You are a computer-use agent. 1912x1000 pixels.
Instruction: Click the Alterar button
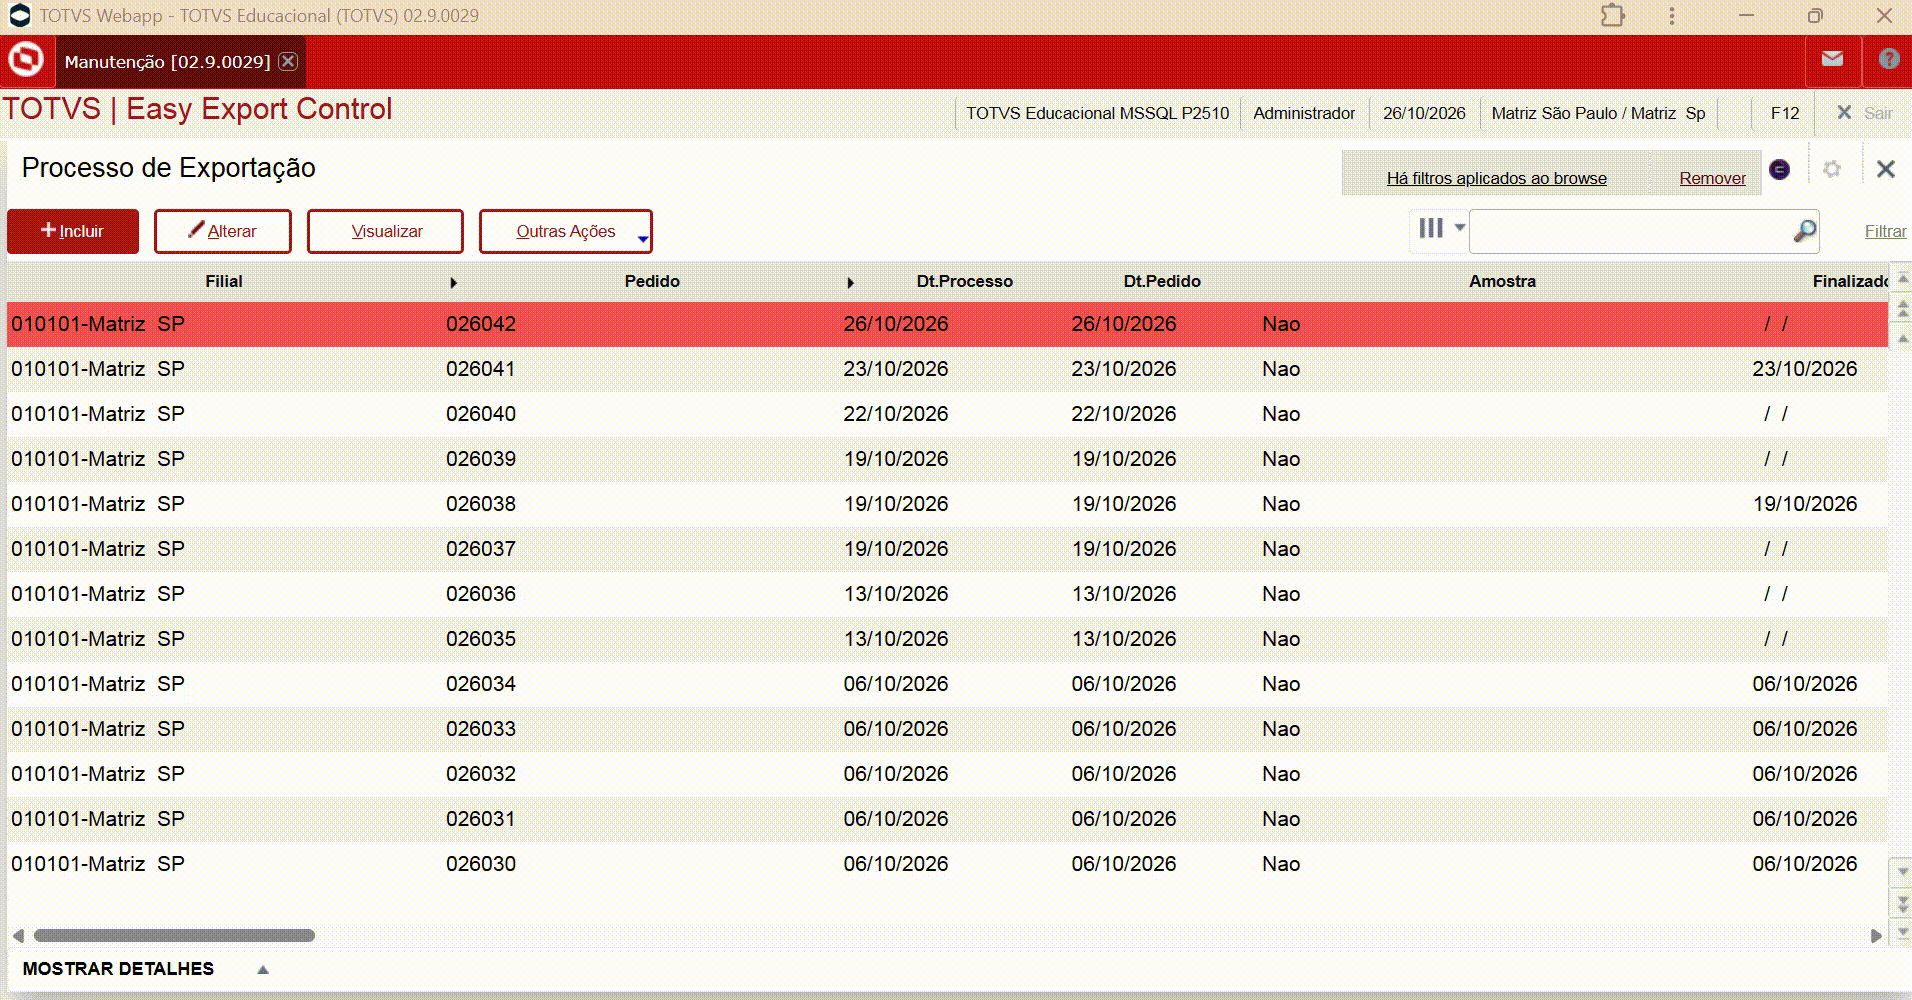[223, 231]
